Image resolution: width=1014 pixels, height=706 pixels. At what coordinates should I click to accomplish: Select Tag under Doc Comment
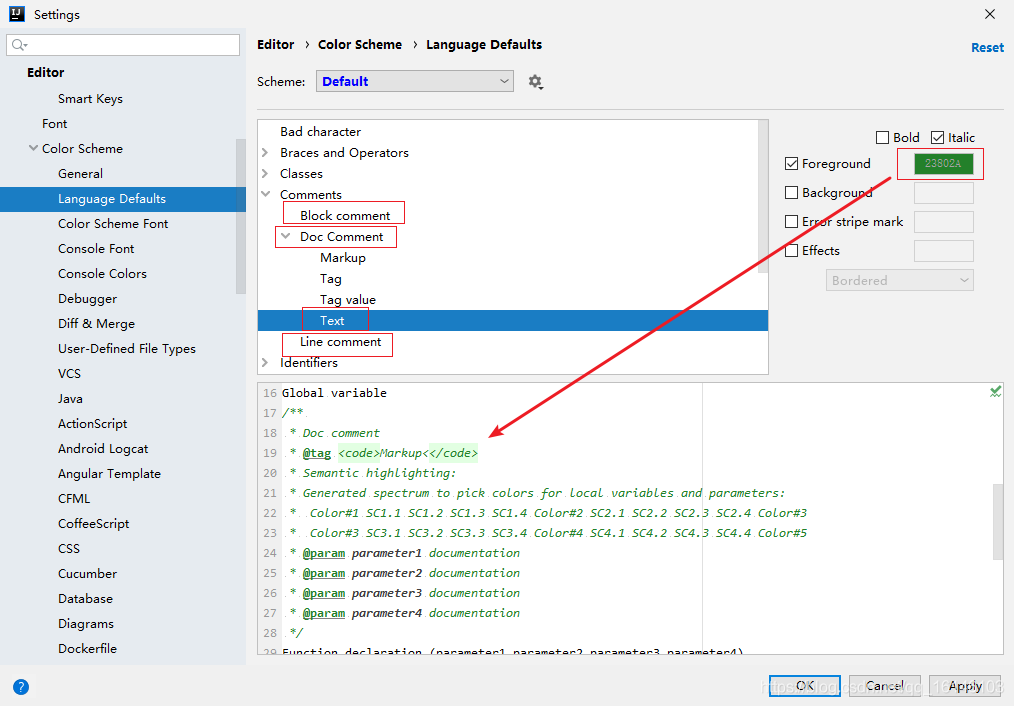(x=330, y=279)
